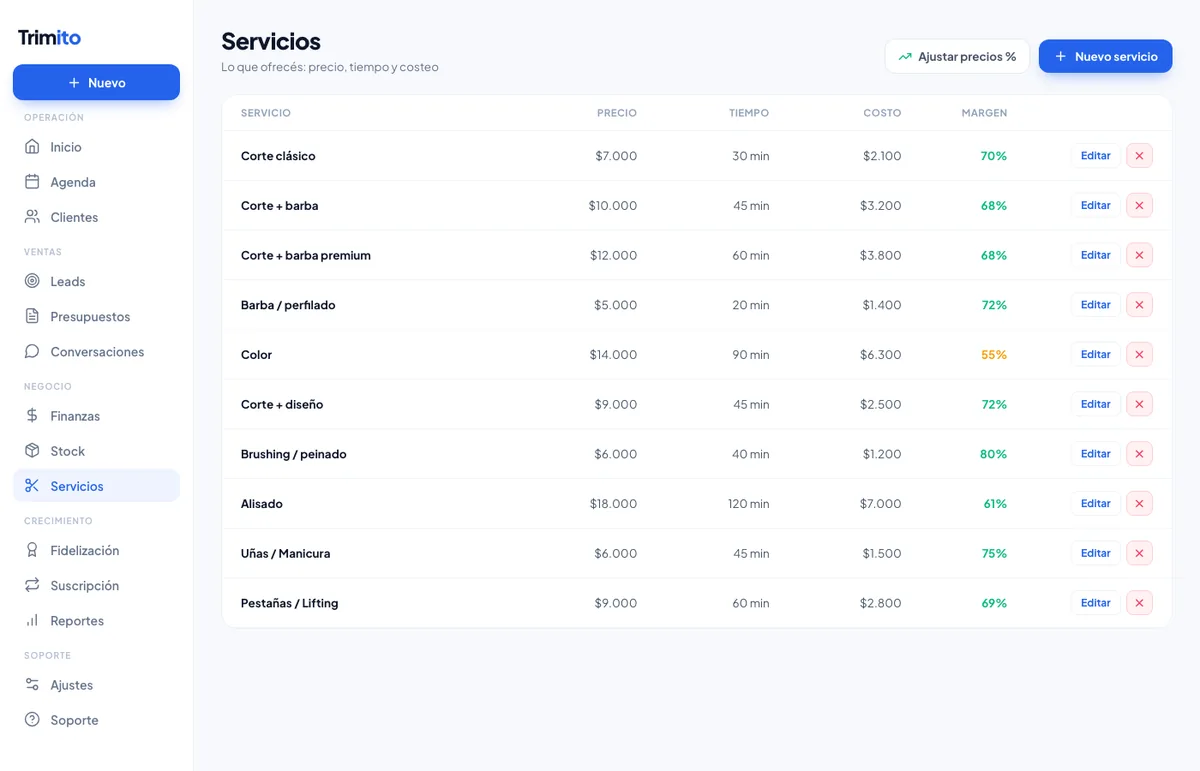The image size is (1200, 771).
Task: Click the 120 min time for Alisado
Action: click(749, 503)
